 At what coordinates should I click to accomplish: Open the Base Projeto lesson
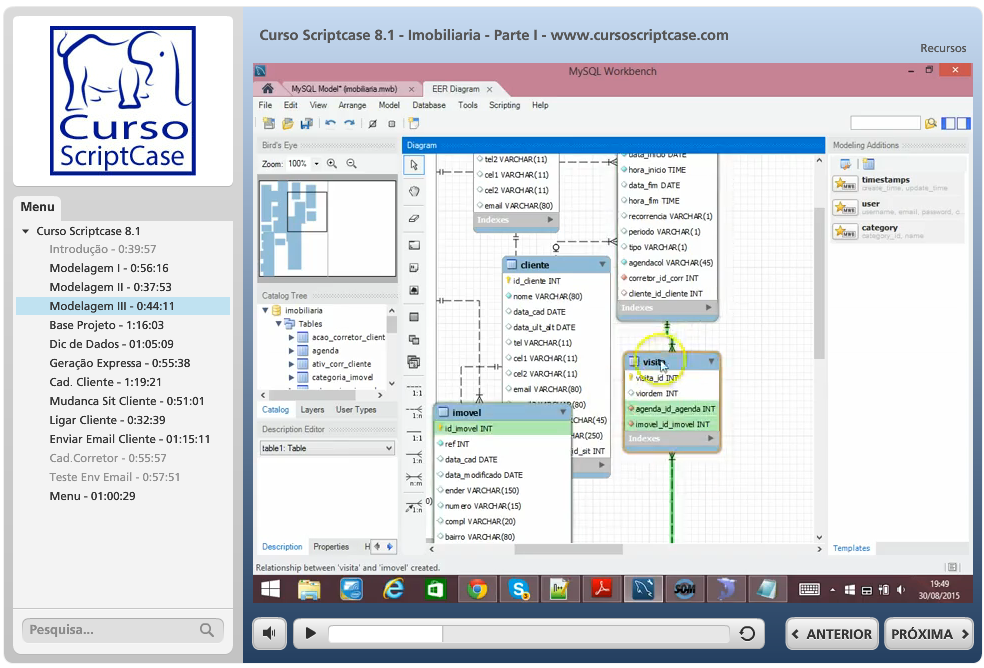pyautogui.click(x=107, y=325)
